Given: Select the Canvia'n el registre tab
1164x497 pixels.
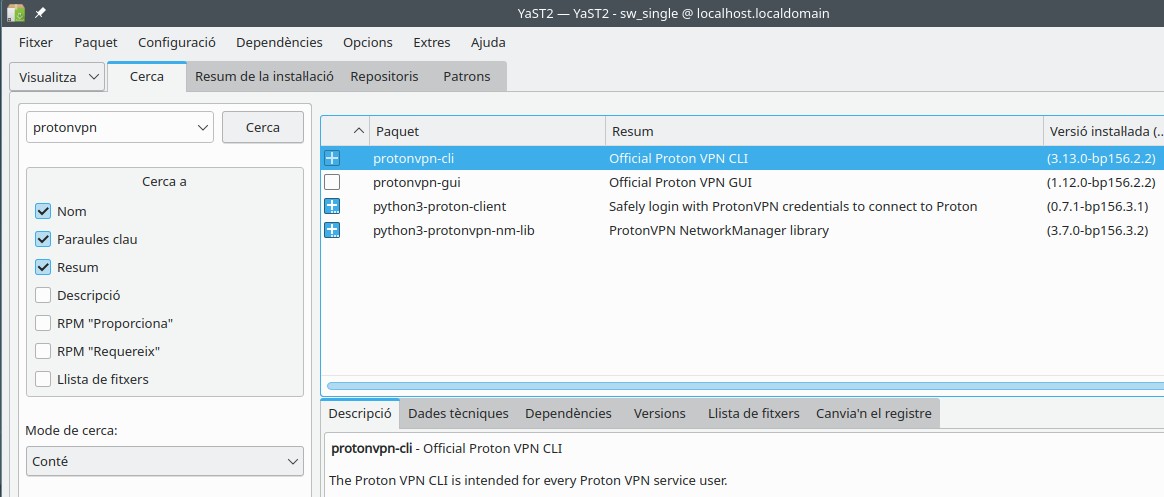Looking at the screenshot, I should click(874, 414).
